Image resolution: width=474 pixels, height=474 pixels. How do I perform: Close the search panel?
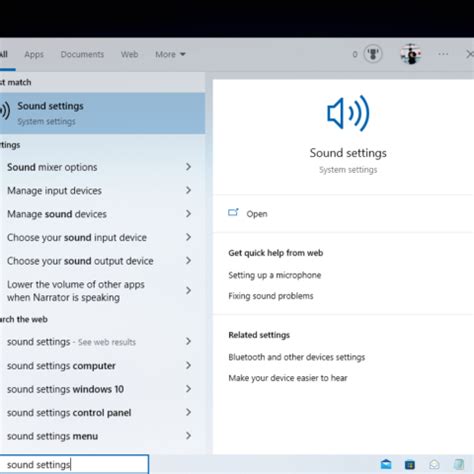tap(470, 54)
